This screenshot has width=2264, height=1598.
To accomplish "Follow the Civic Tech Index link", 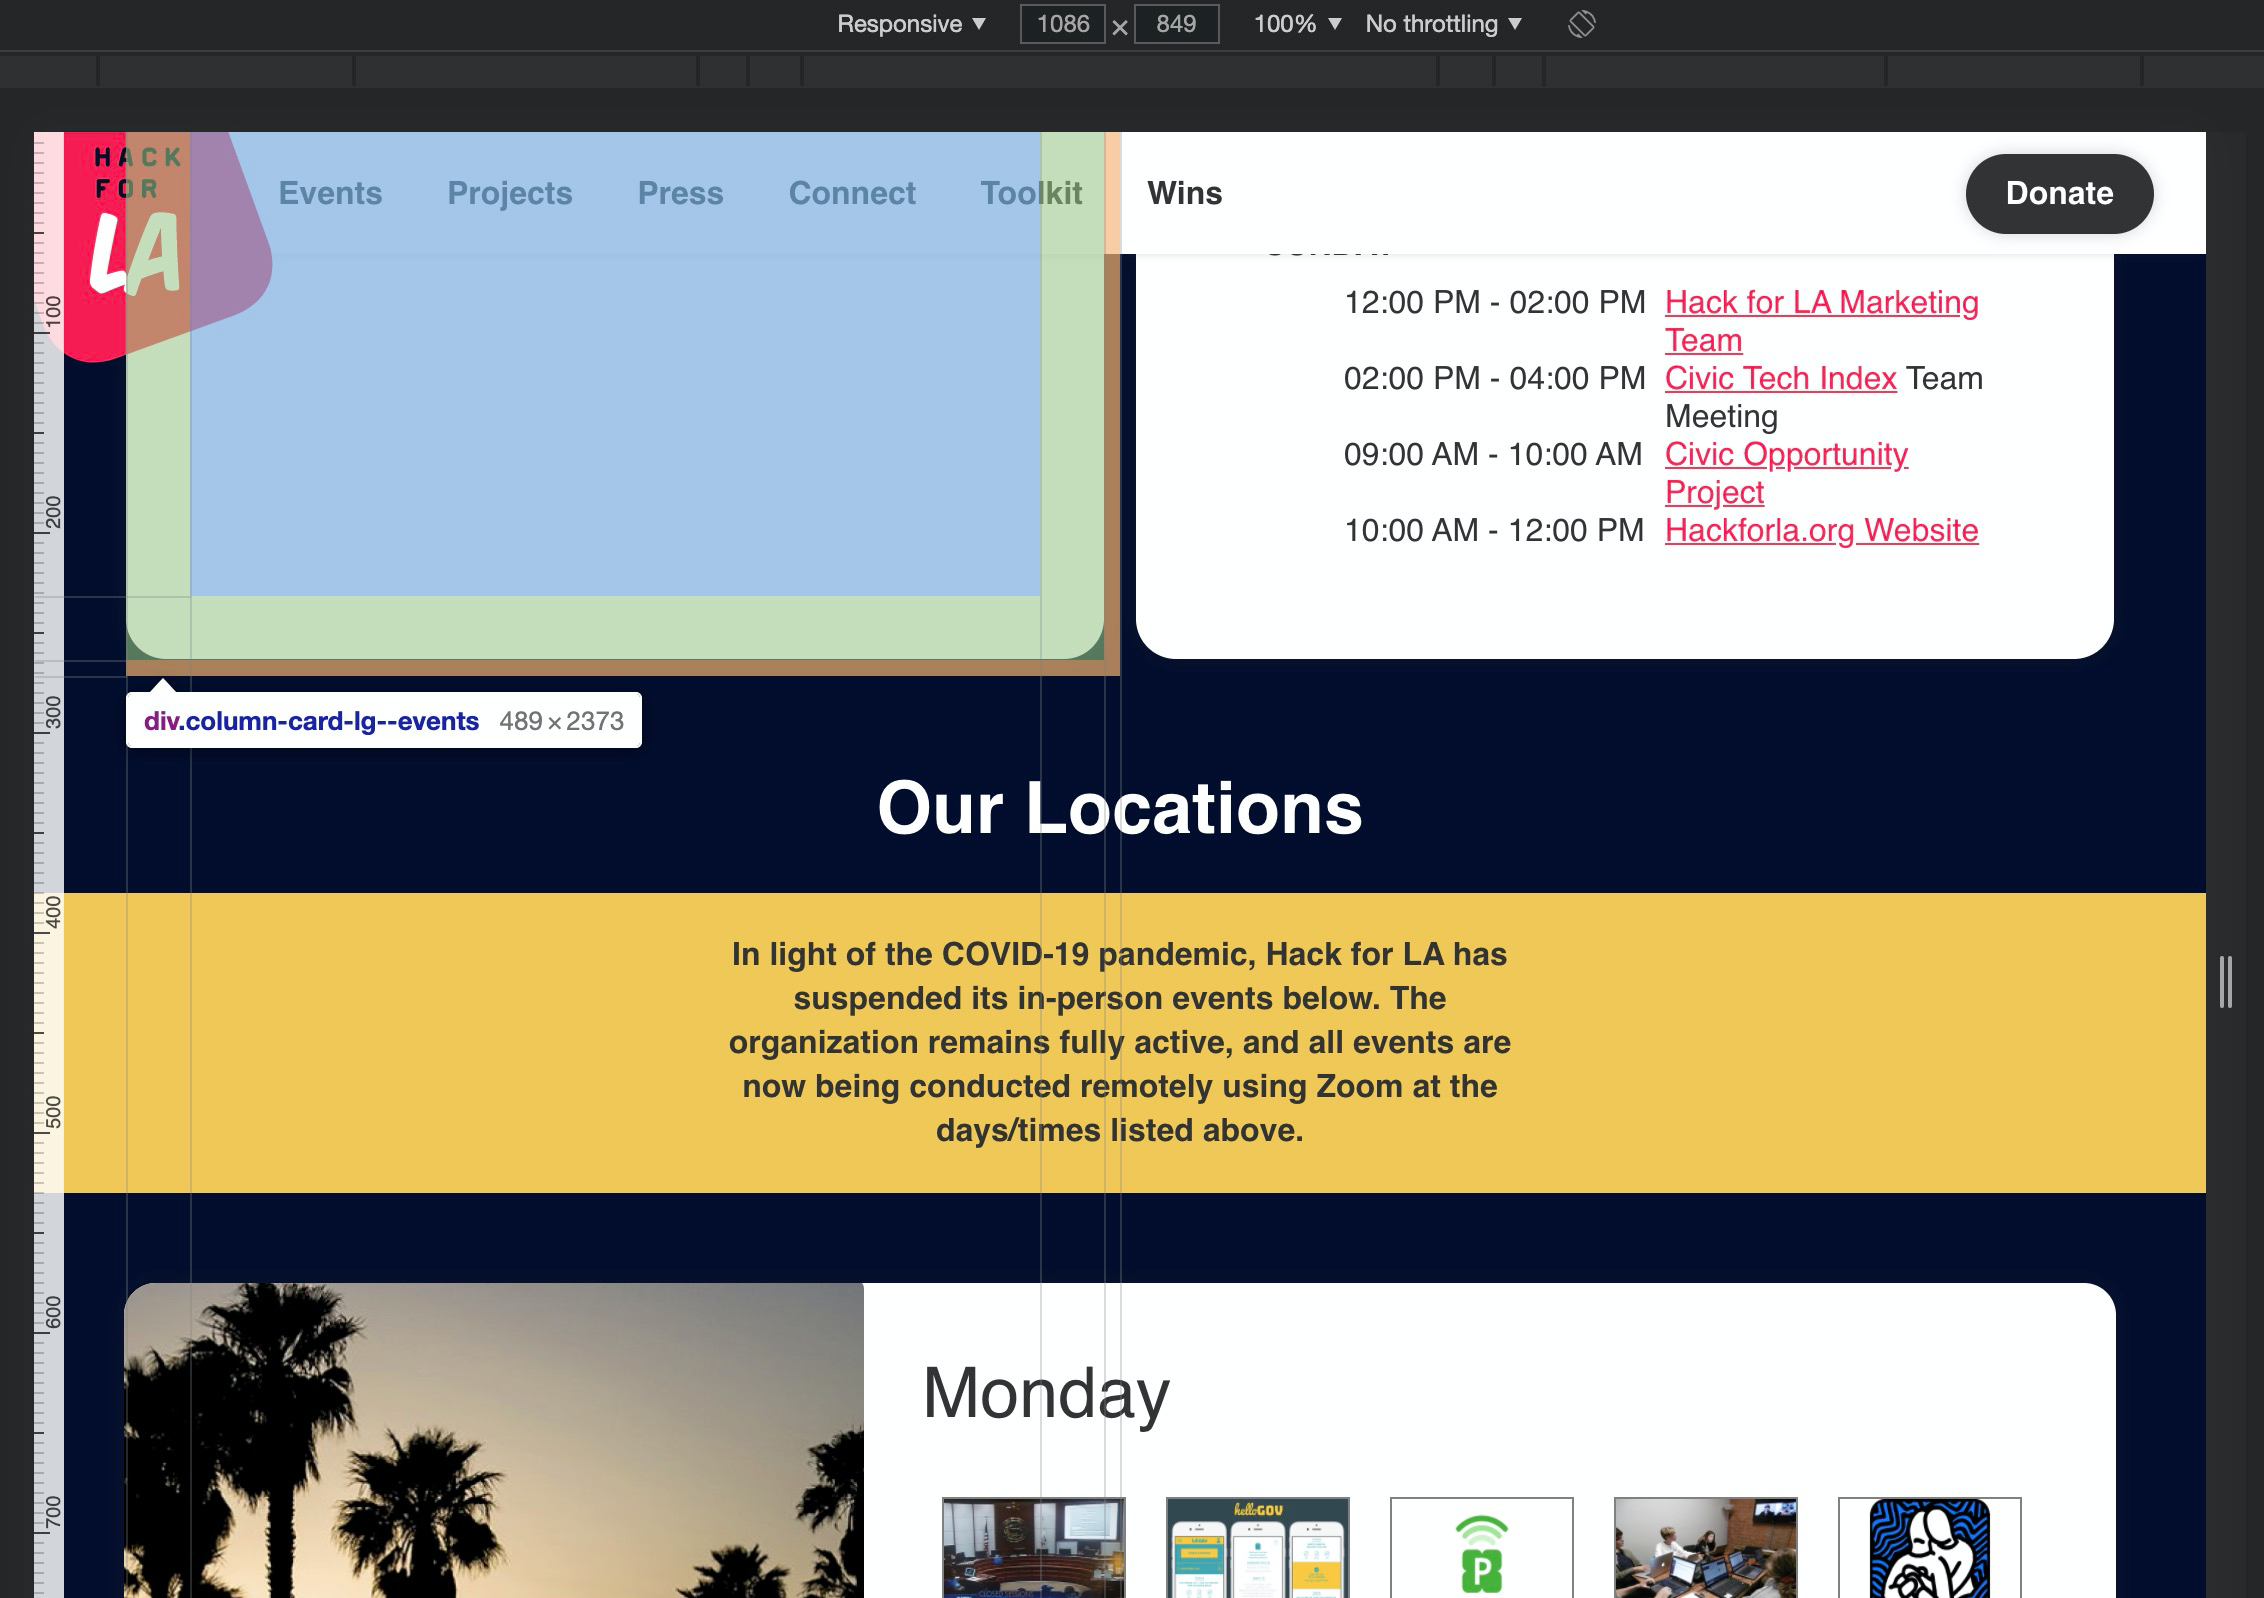I will [1780, 379].
